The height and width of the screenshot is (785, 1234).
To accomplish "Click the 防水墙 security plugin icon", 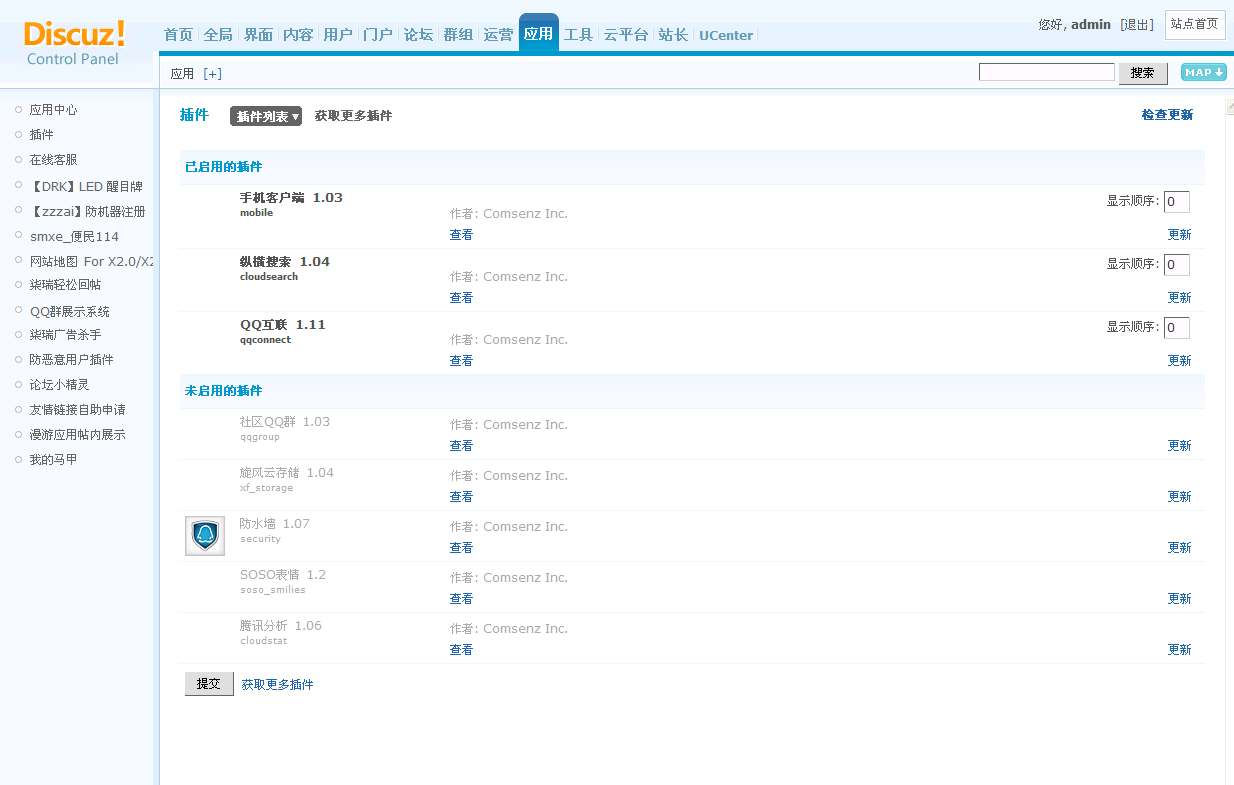I will pyautogui.click(x=205, y=536).
